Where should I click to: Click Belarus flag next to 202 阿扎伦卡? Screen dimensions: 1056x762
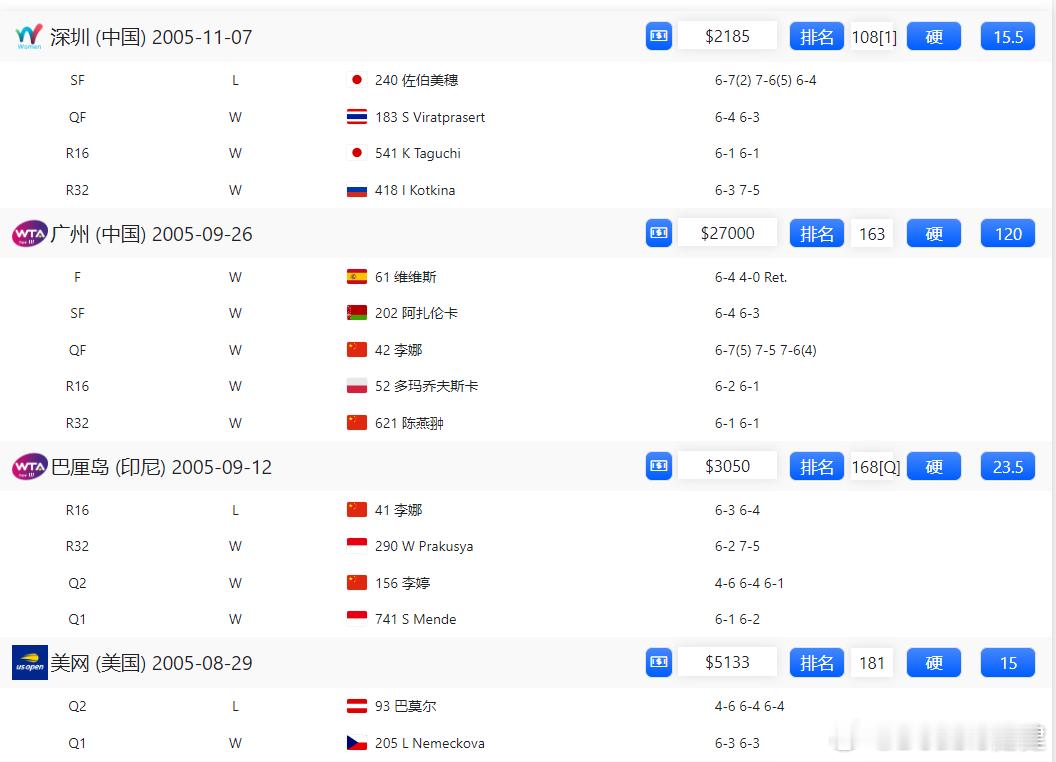357,313
